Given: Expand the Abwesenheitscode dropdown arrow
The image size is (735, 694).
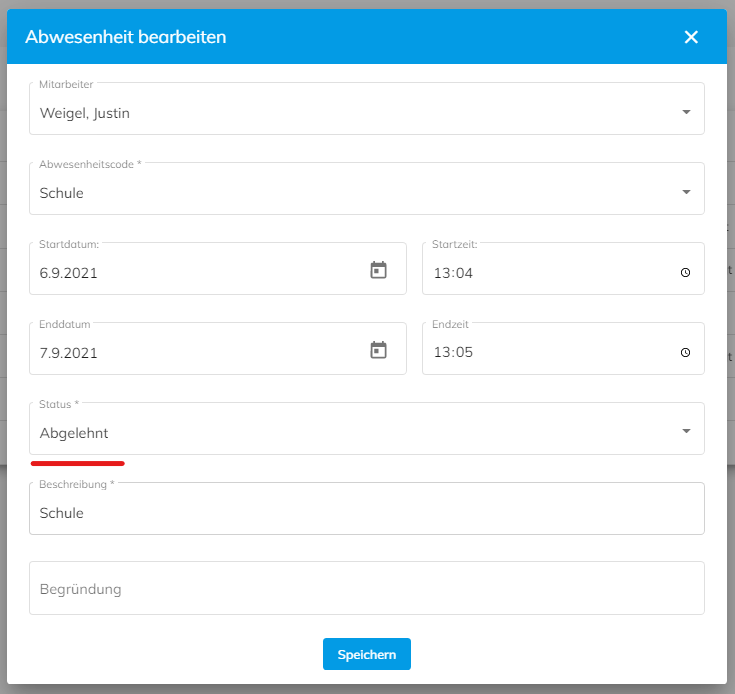Looking at the screenshot, I should 686,192.
